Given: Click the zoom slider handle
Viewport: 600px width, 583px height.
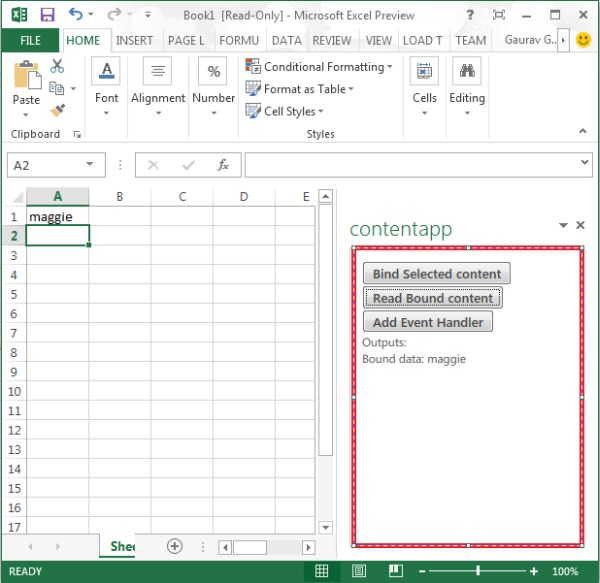Looking at the screenshot, I should pyautogui.click(x=478, y=571).
